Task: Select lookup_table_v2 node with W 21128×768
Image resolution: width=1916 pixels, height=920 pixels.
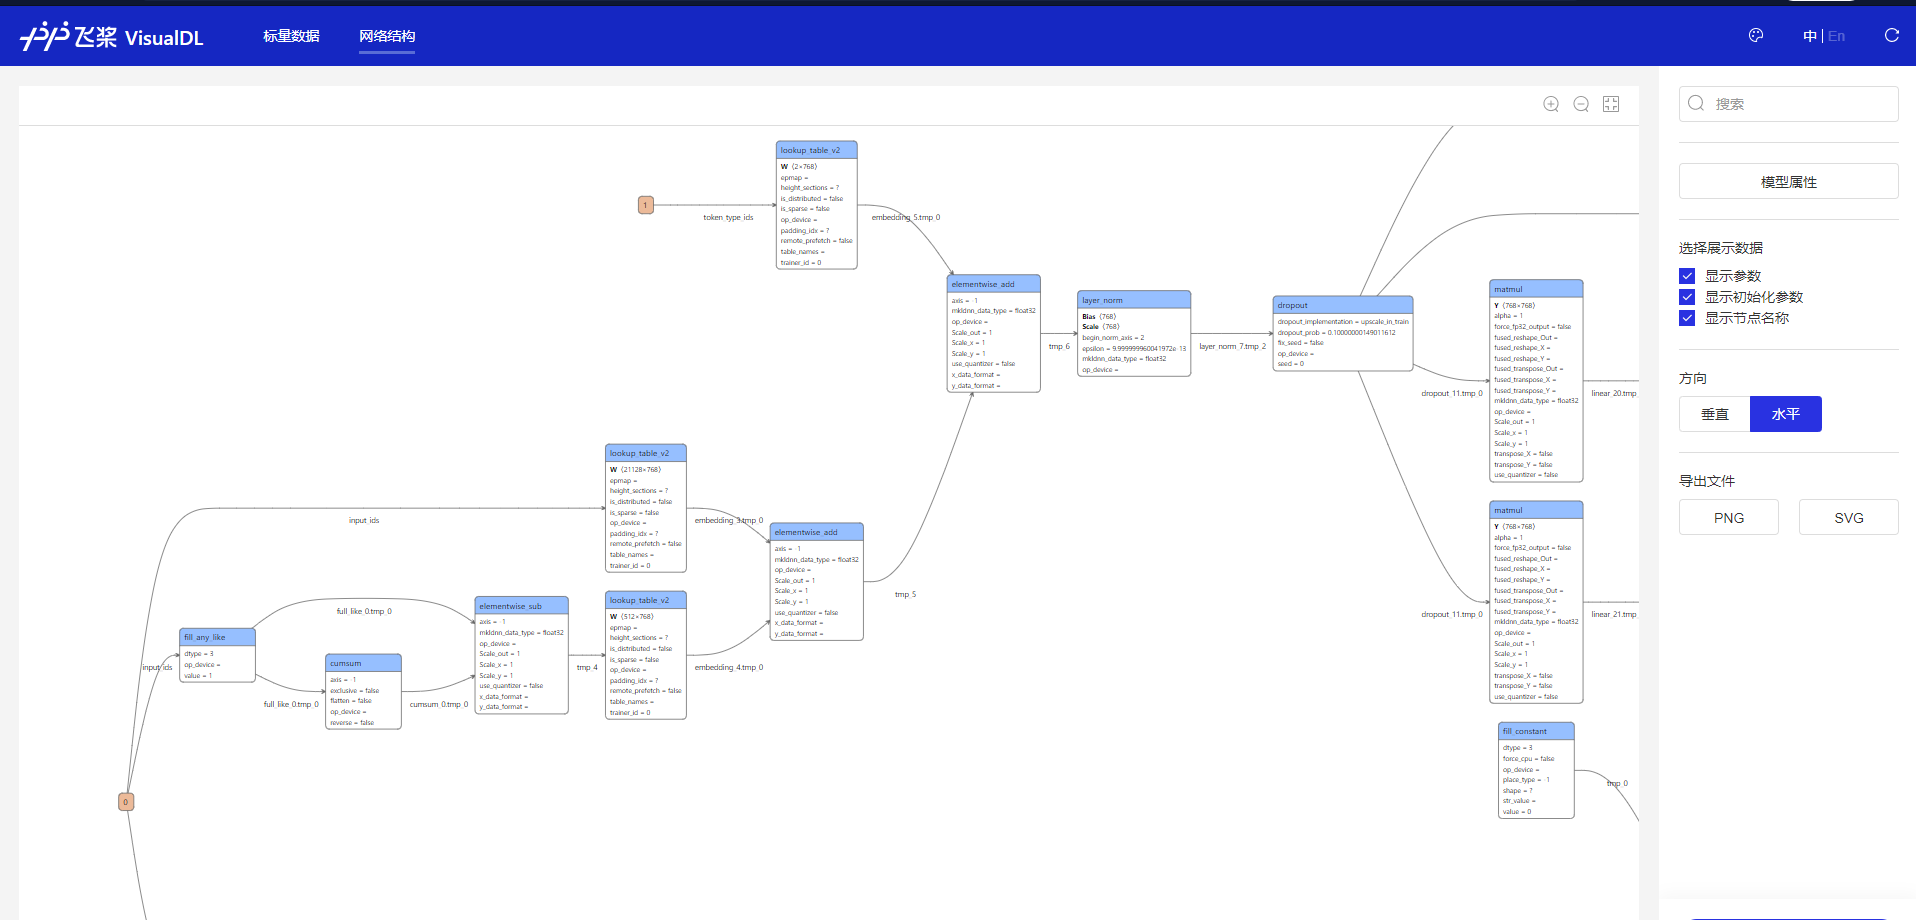Action: (646, 508)
